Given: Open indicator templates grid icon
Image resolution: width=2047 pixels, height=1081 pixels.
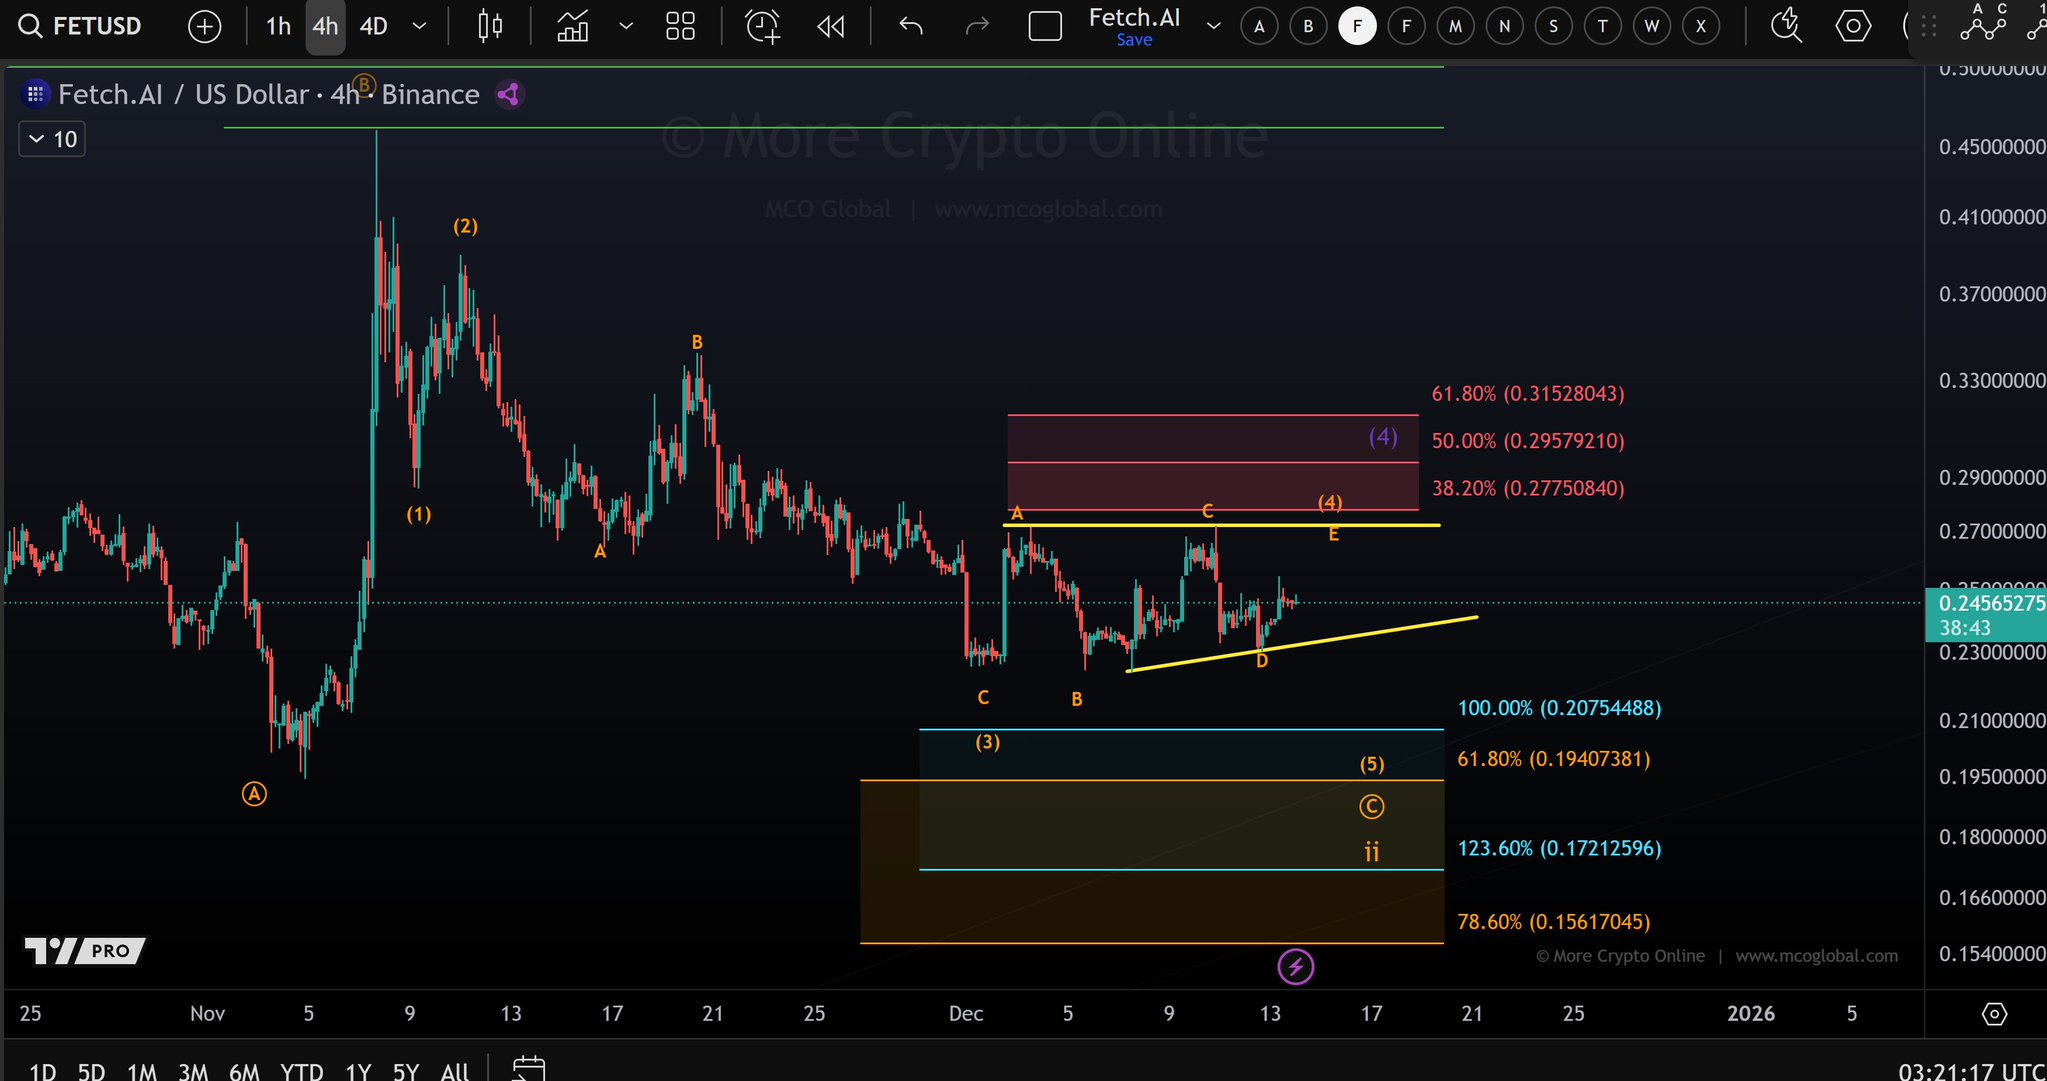Looking at the screenshot, I should point(680,26).
